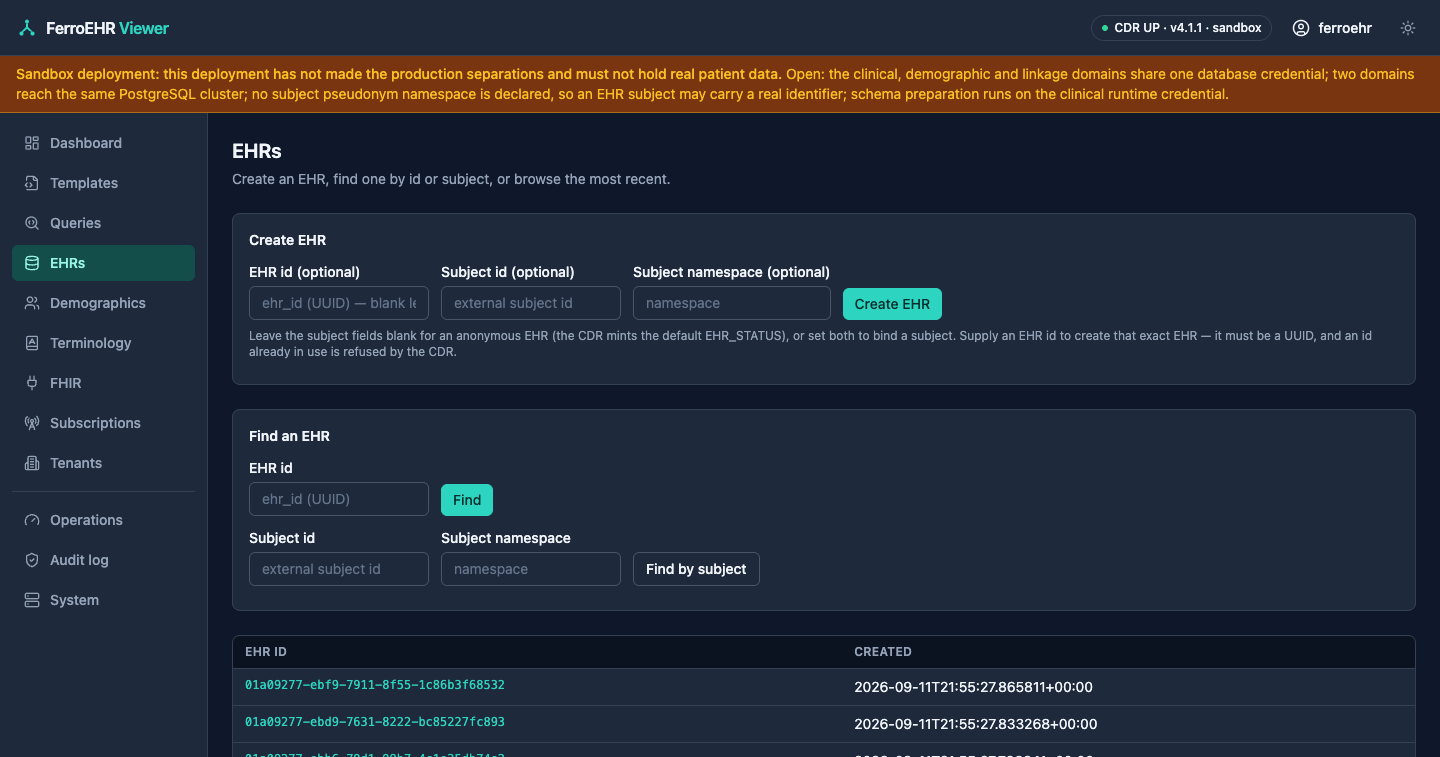
Task: Click the Queries magnifier icon
Action: click(x=32, y=223)
